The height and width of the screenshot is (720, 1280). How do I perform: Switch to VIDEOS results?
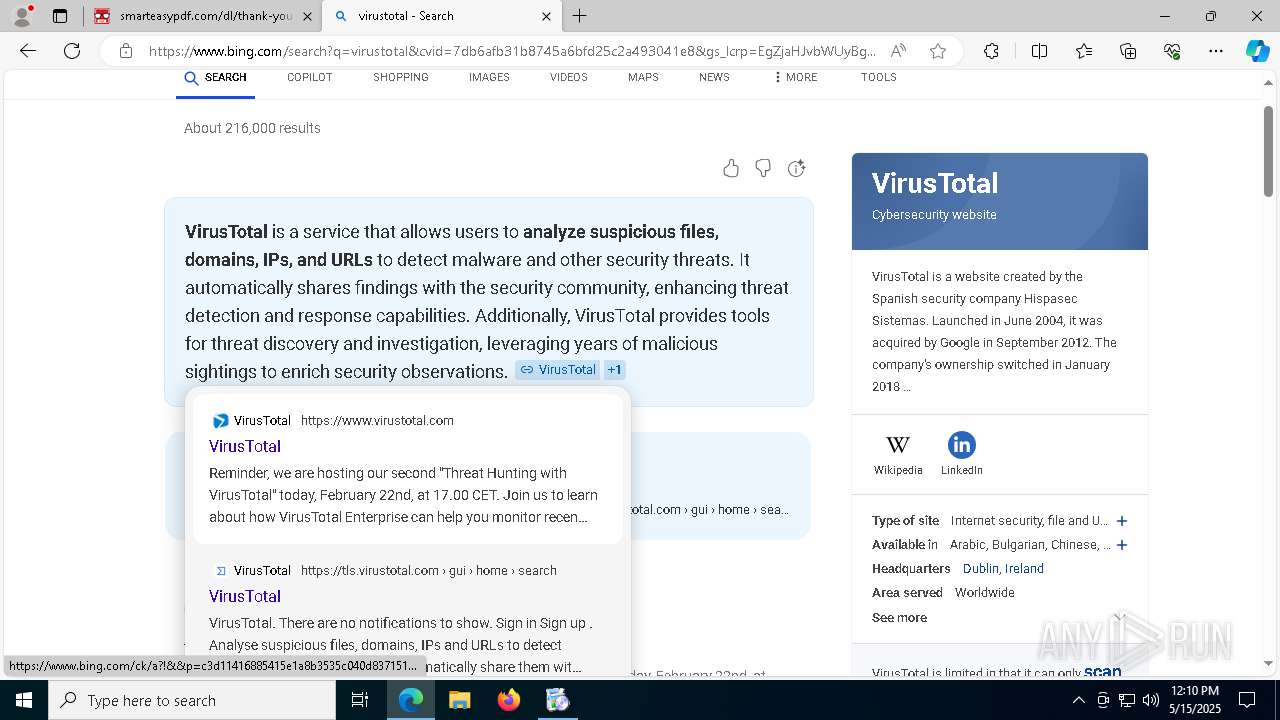569,78
